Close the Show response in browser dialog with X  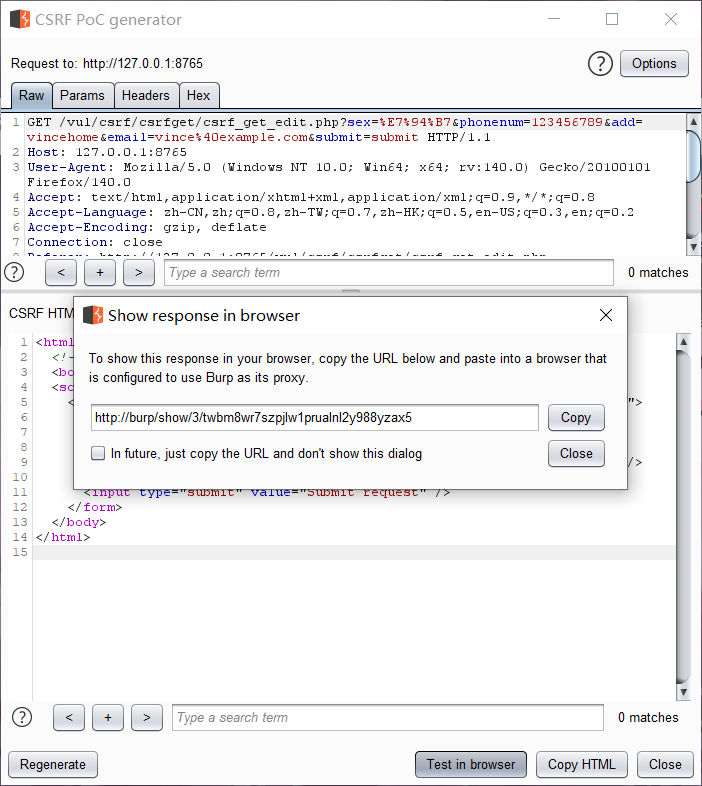click(x=606, y=315)
